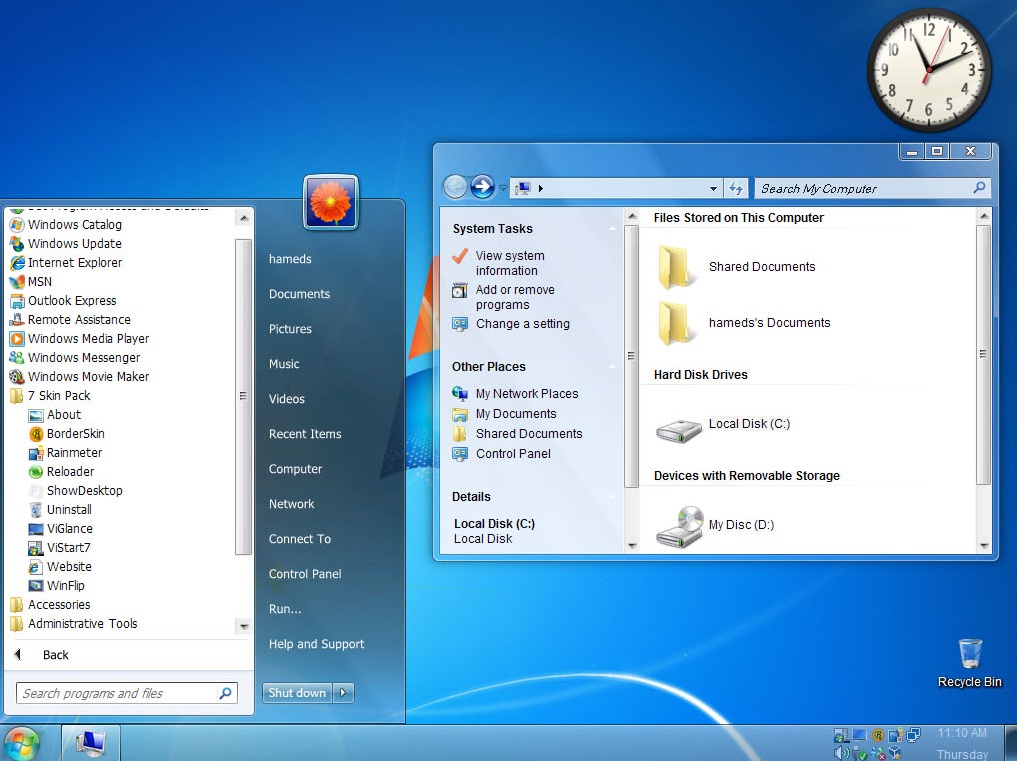Launch Windows Media Player

[x=79, y=339]
